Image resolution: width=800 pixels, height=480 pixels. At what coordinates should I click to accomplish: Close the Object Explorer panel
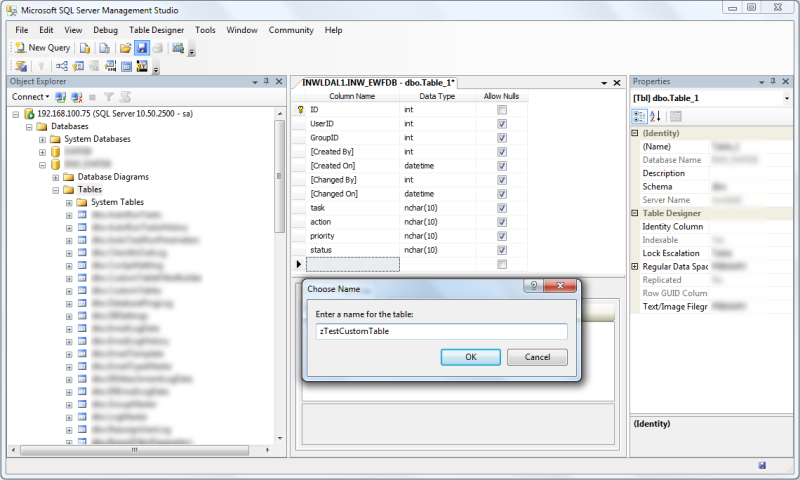click(x=279, y=82)
